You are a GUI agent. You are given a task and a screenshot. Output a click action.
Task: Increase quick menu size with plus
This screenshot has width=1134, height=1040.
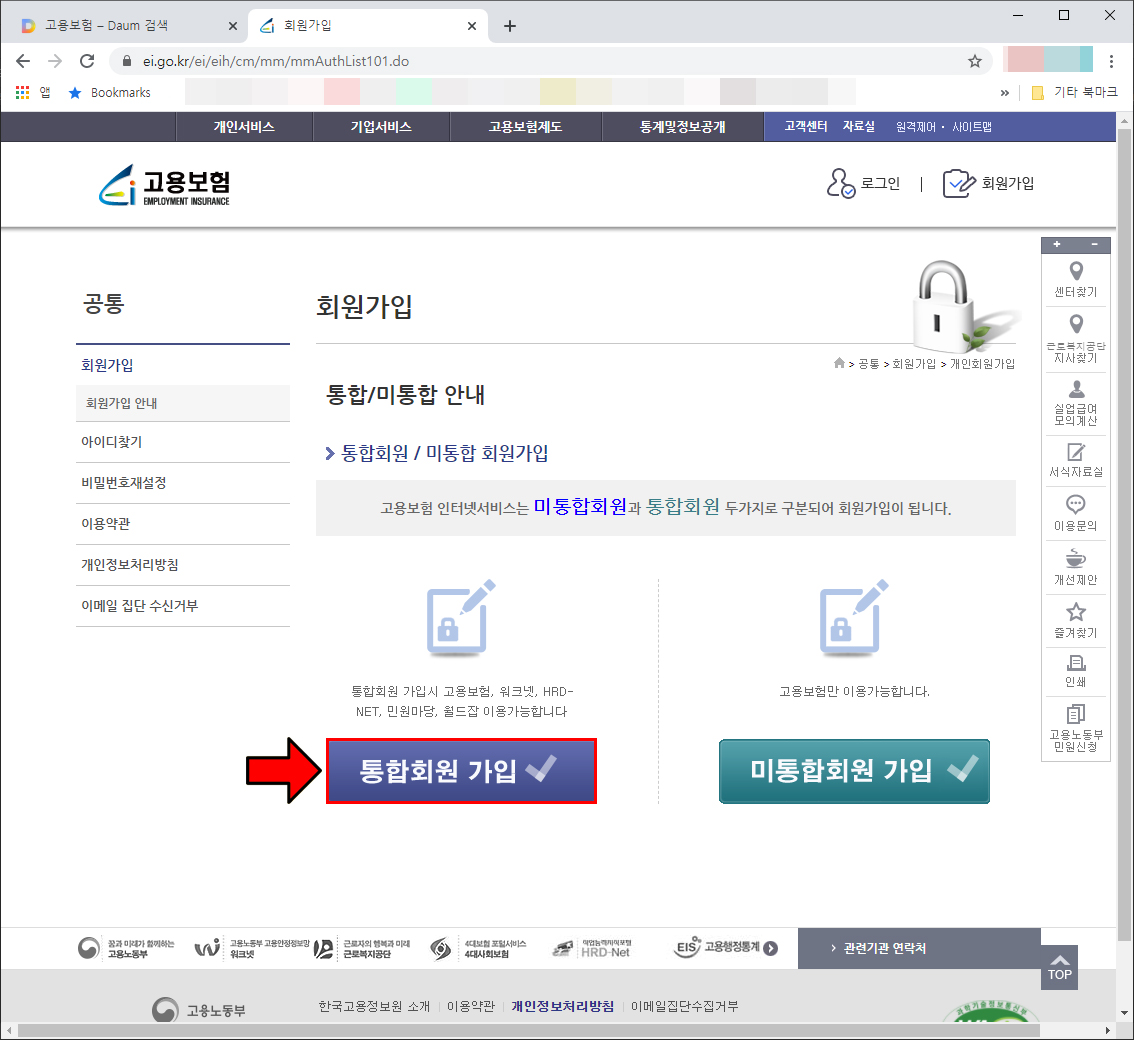click(x=1057, y=244)
